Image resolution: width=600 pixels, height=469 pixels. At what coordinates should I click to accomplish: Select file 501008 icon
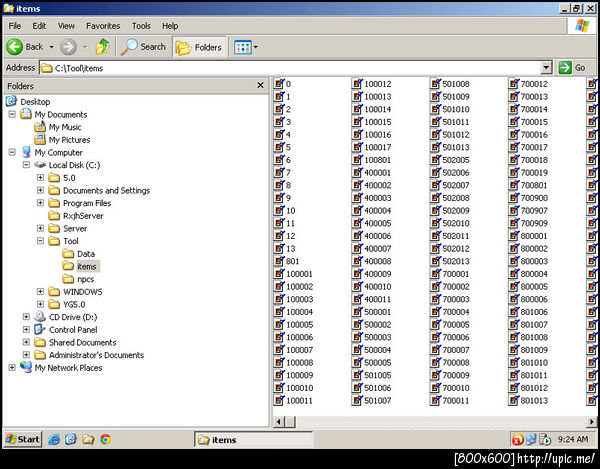pyautogui.click(x=435, y=83)
